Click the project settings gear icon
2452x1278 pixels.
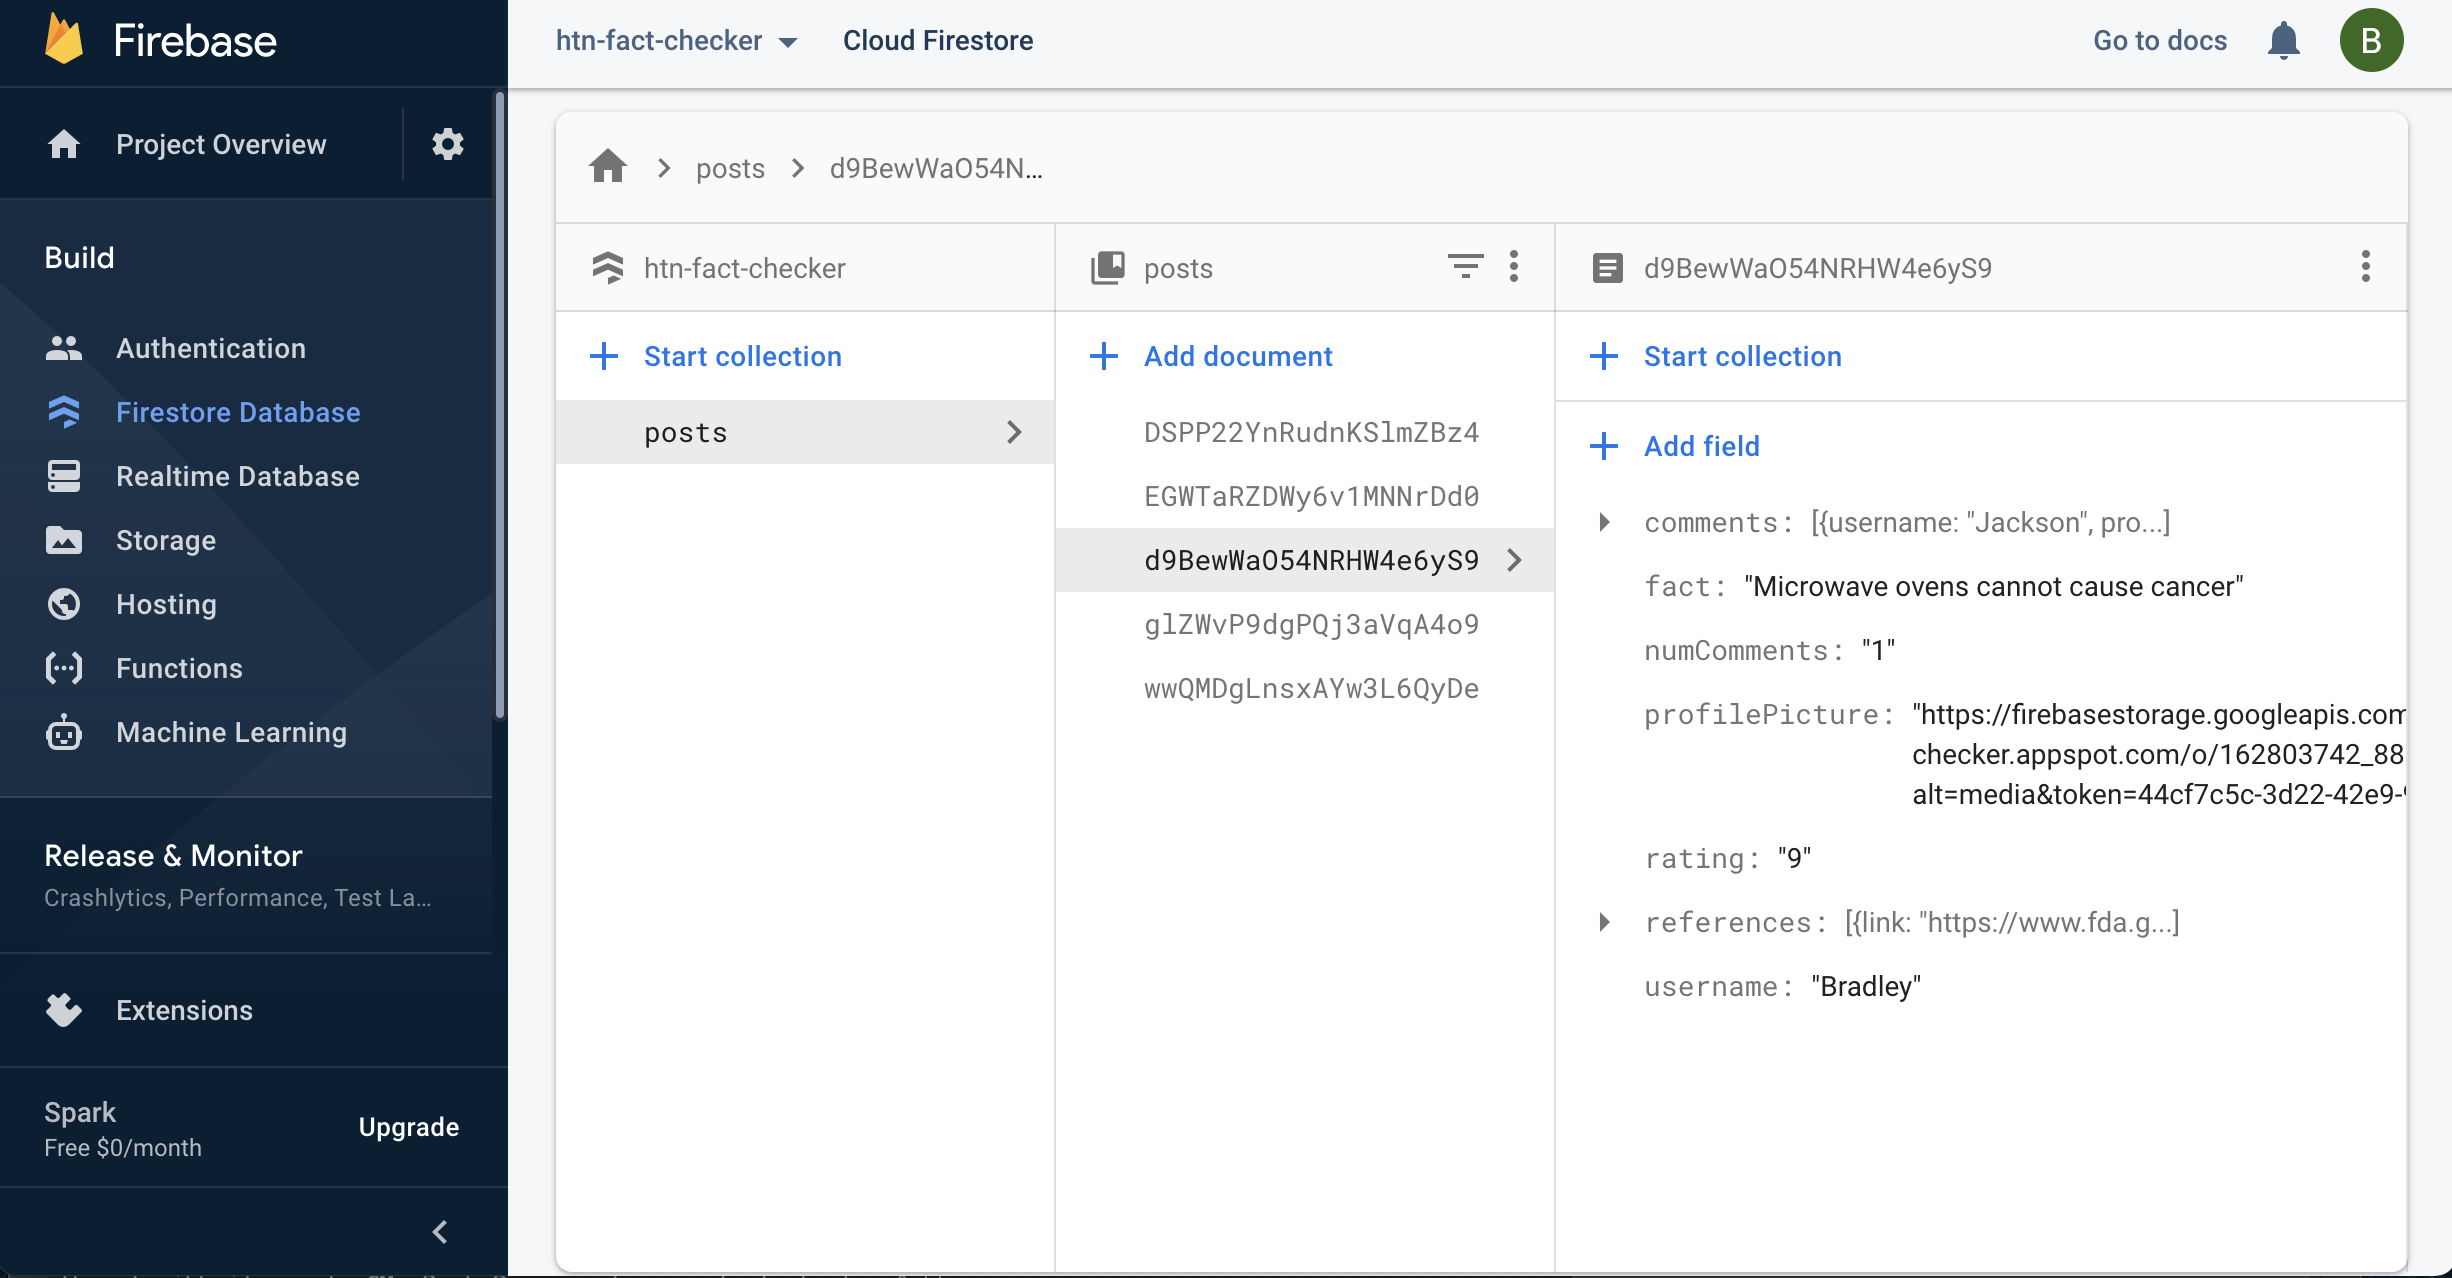click(447, 144)
